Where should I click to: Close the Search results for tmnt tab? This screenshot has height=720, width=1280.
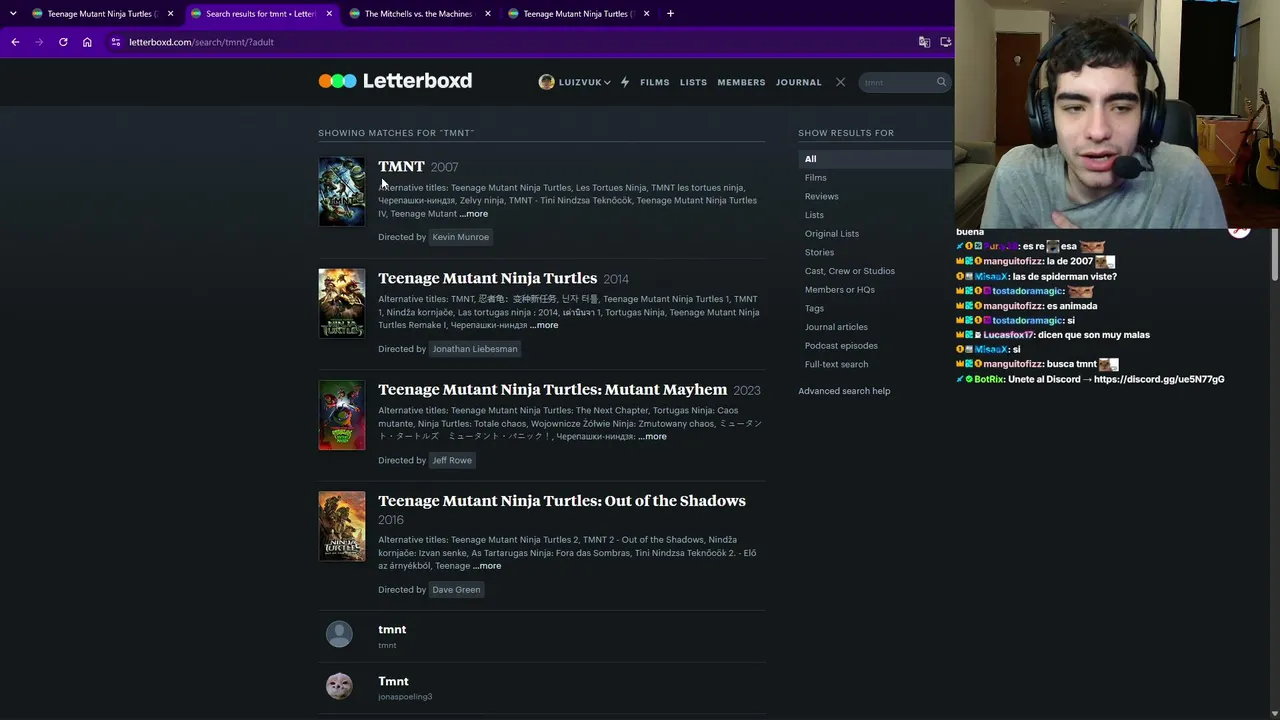pyautogui.click(x=329, y=14)
